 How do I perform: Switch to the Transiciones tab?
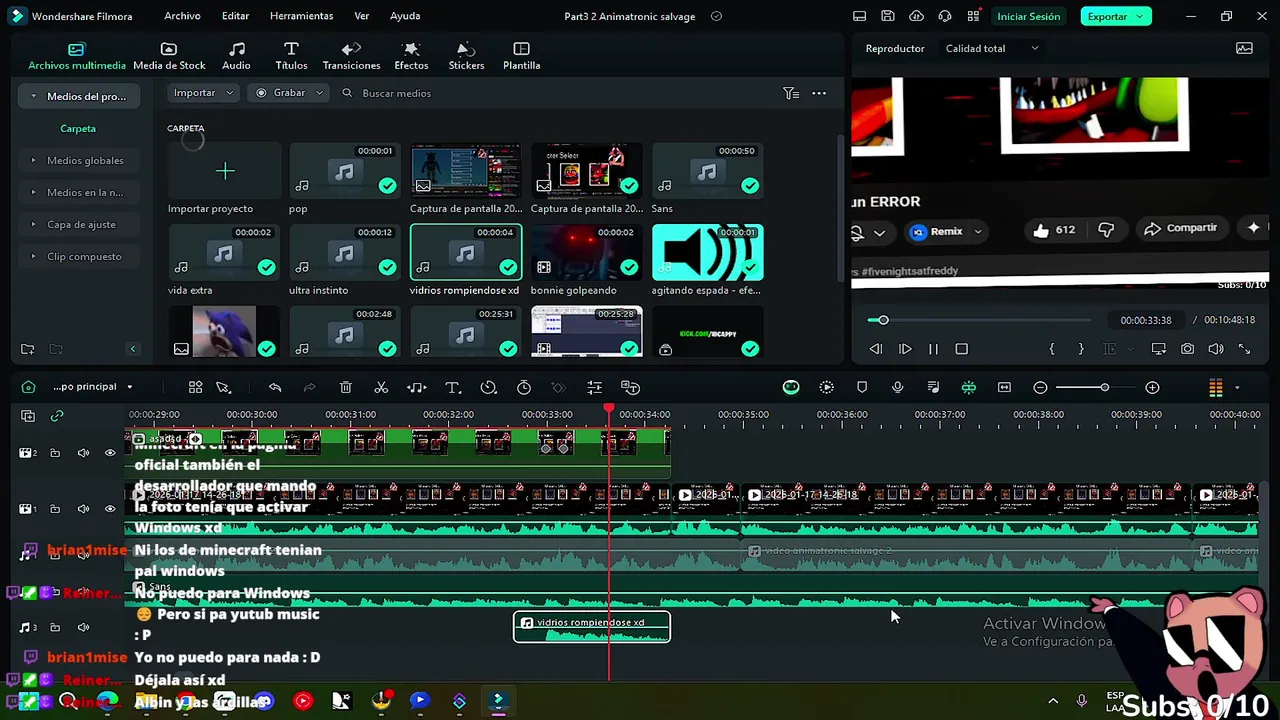tap(351, 56)
